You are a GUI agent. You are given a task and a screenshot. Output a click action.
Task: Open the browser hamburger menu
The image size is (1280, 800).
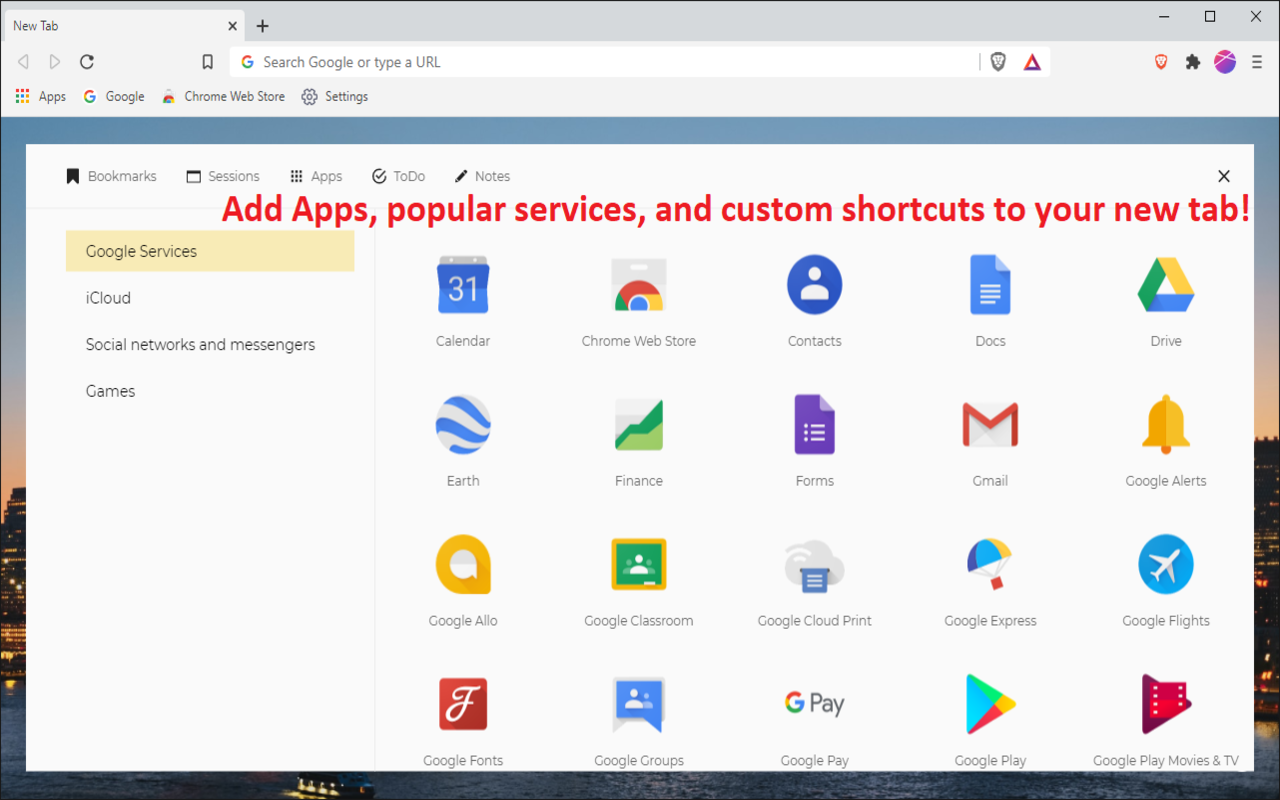pyautogui.click(x=1257, y=62)
